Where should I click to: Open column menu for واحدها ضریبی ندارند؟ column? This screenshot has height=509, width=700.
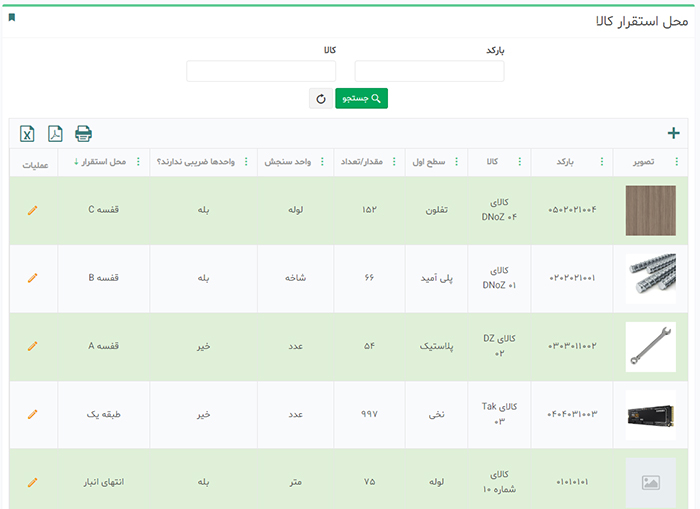246,162
